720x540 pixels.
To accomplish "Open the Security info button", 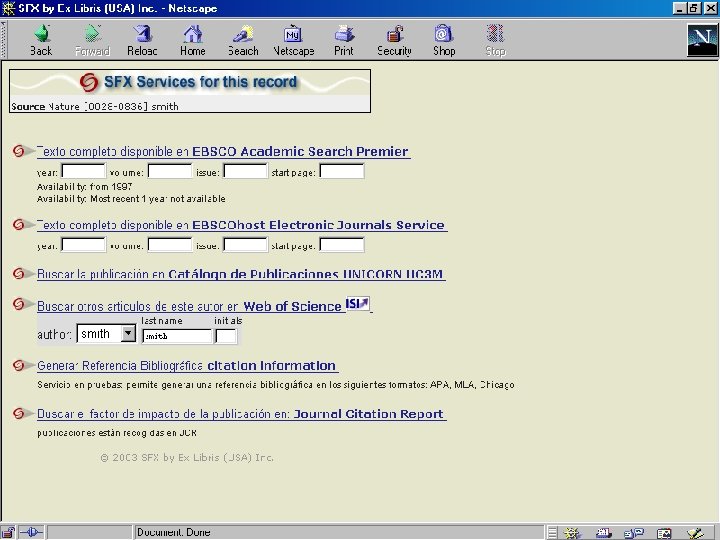I will pos(394,40).
